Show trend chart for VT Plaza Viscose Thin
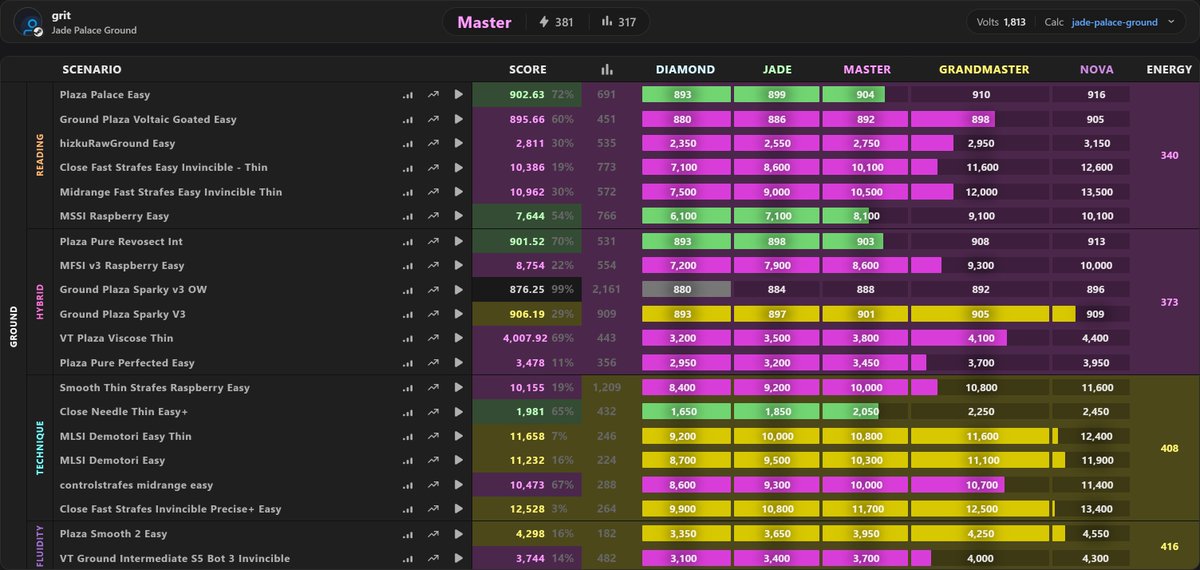Viewport: 1200px width, 570px height. (433, 338)
